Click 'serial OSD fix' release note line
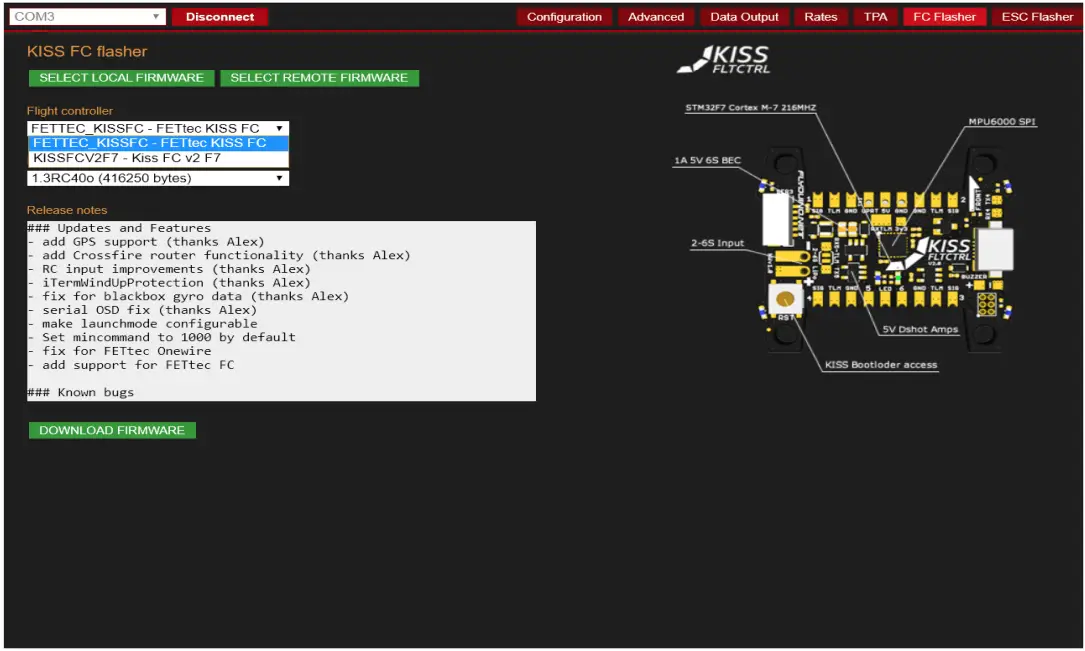This screenshot has height=651, width=1085. 142,310
